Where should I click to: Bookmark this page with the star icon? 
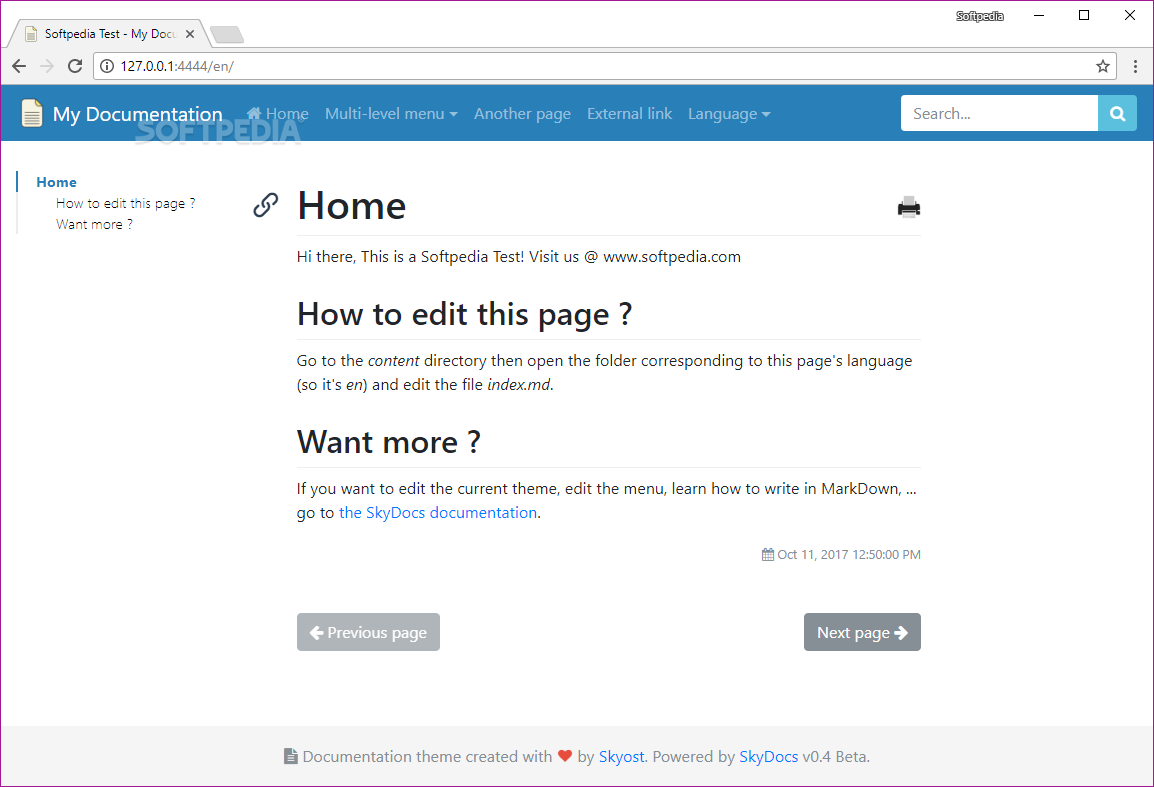(x=1102, y=66)
